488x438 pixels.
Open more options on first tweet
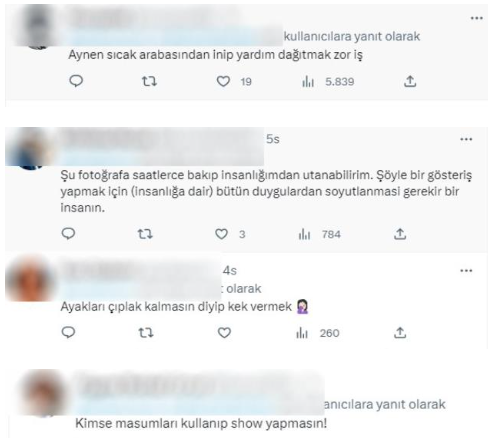click(477, 18)
